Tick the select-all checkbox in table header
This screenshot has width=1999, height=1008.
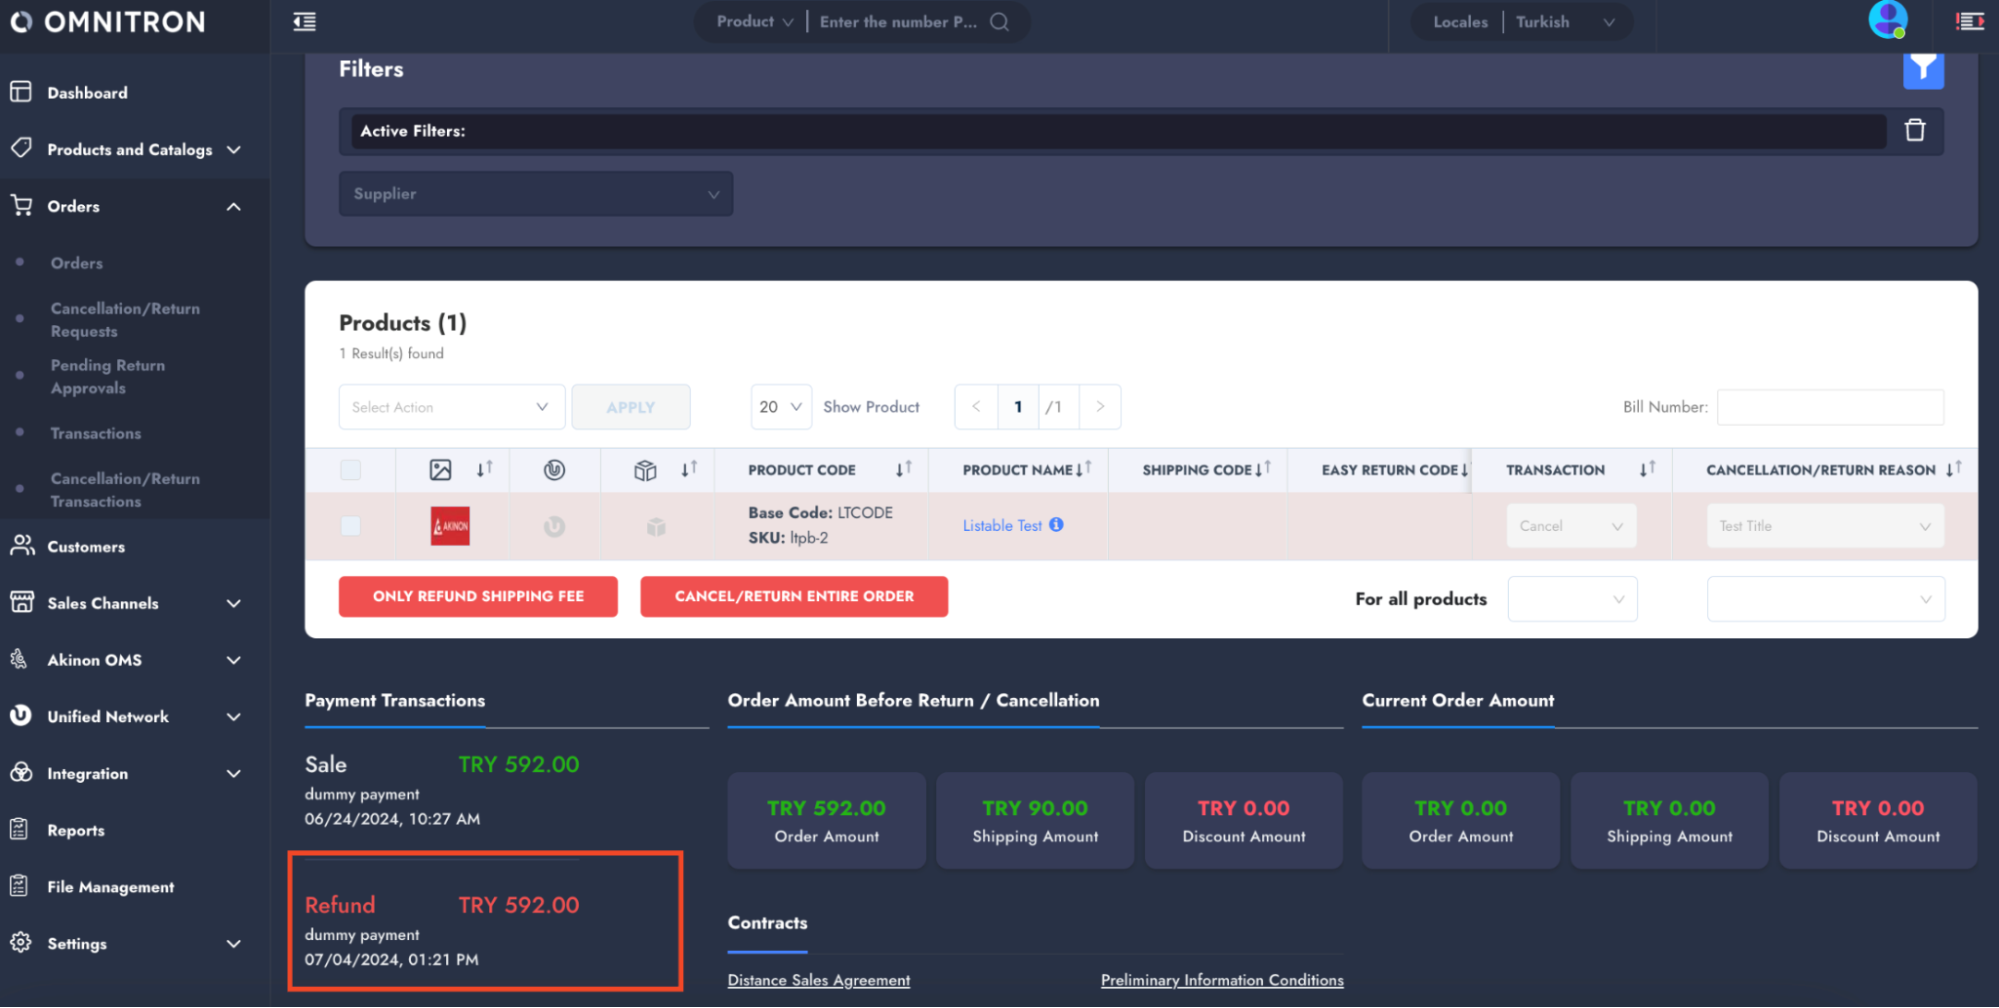[351, 470]
